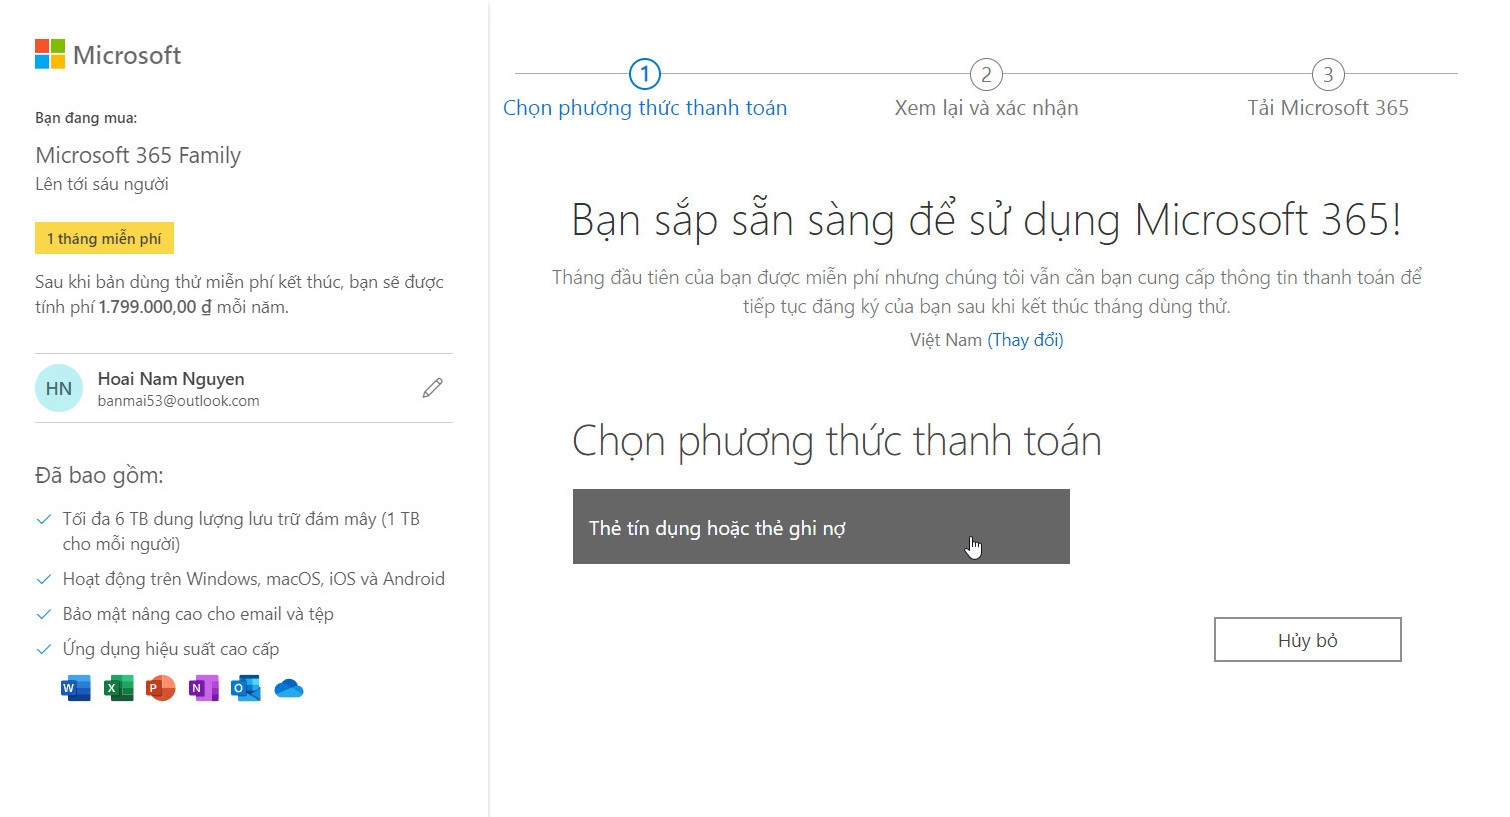Click the (Thay đổi) country link

1025,340
